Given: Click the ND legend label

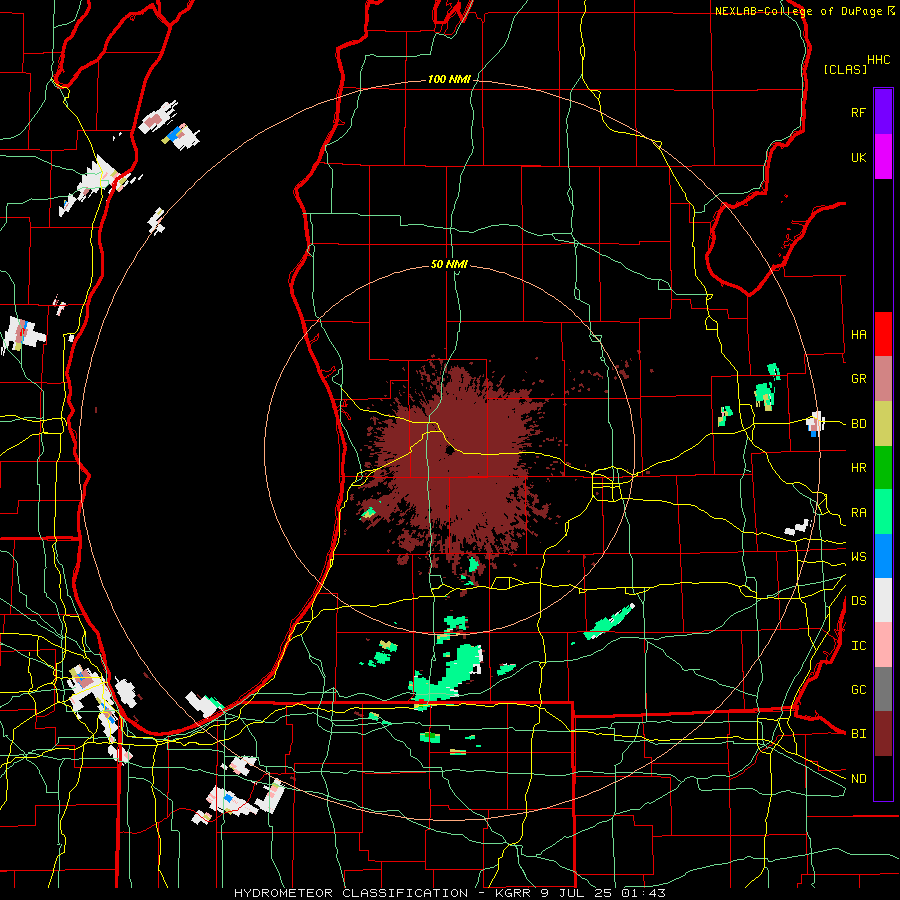Looking at the screenshot, I should tap(858, 779).
